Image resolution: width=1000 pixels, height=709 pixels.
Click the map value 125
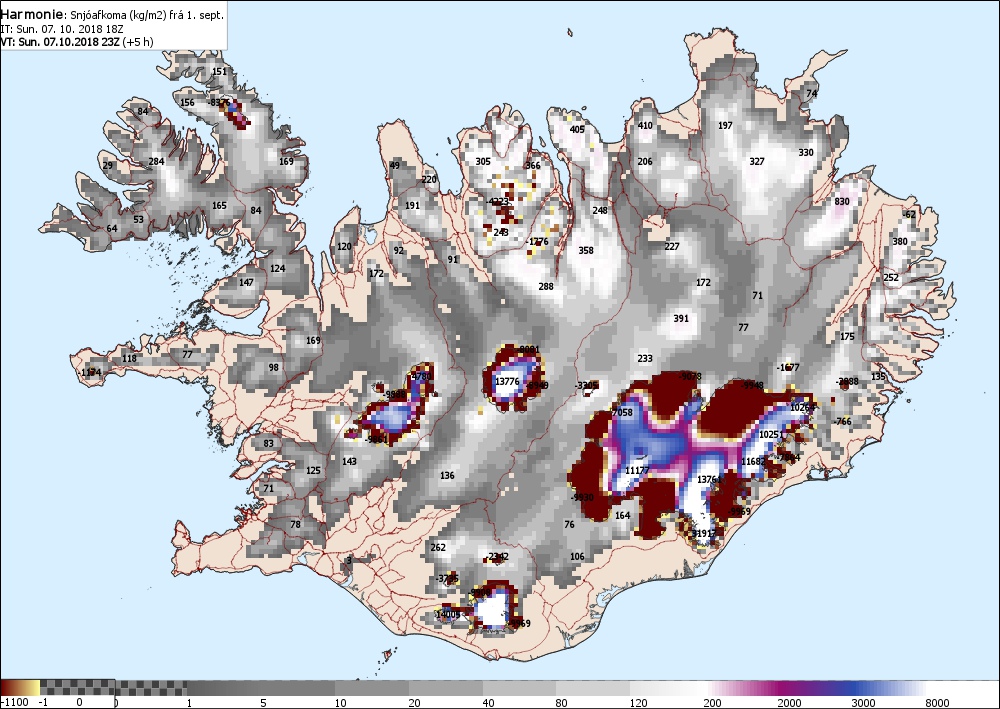313,471
